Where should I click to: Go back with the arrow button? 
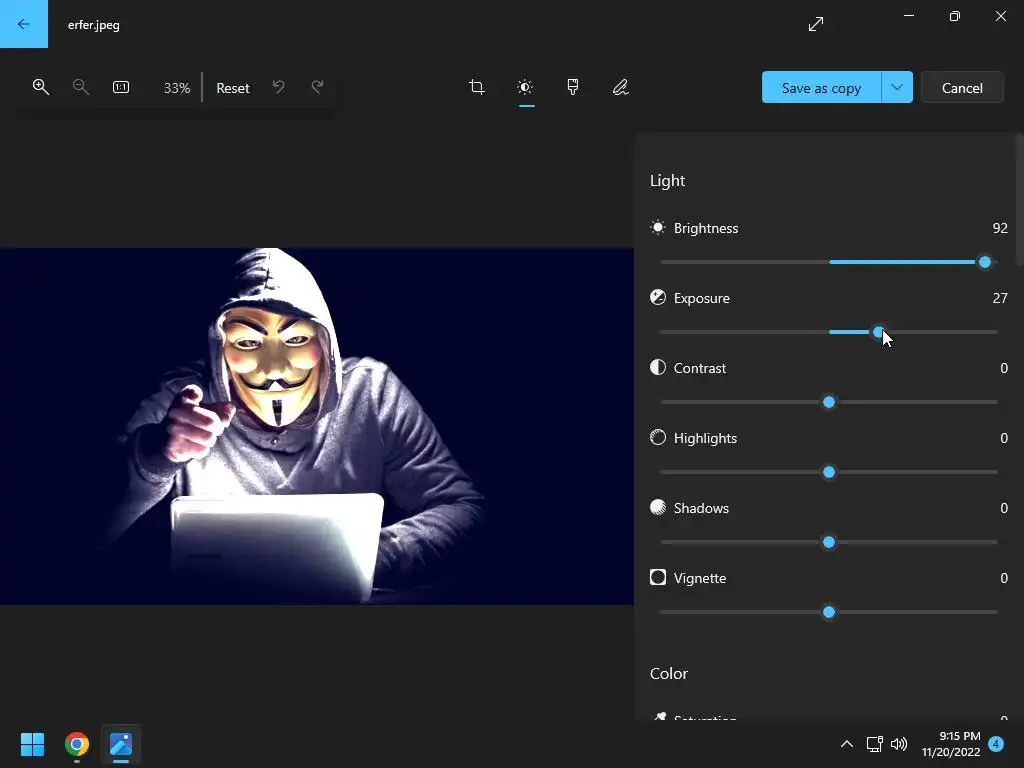coord(24,24)
